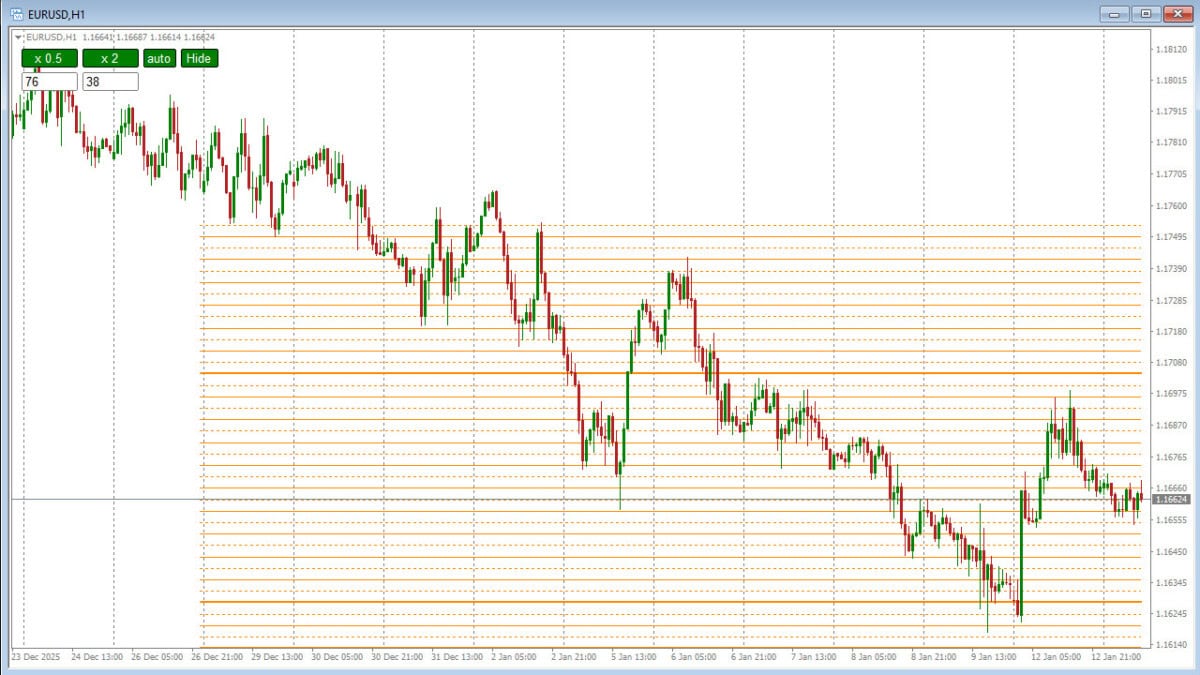The width and height of the screenshot is (1200, 675).
Task: Click the current price tag 1.16624
Action: pos(1171,499)
